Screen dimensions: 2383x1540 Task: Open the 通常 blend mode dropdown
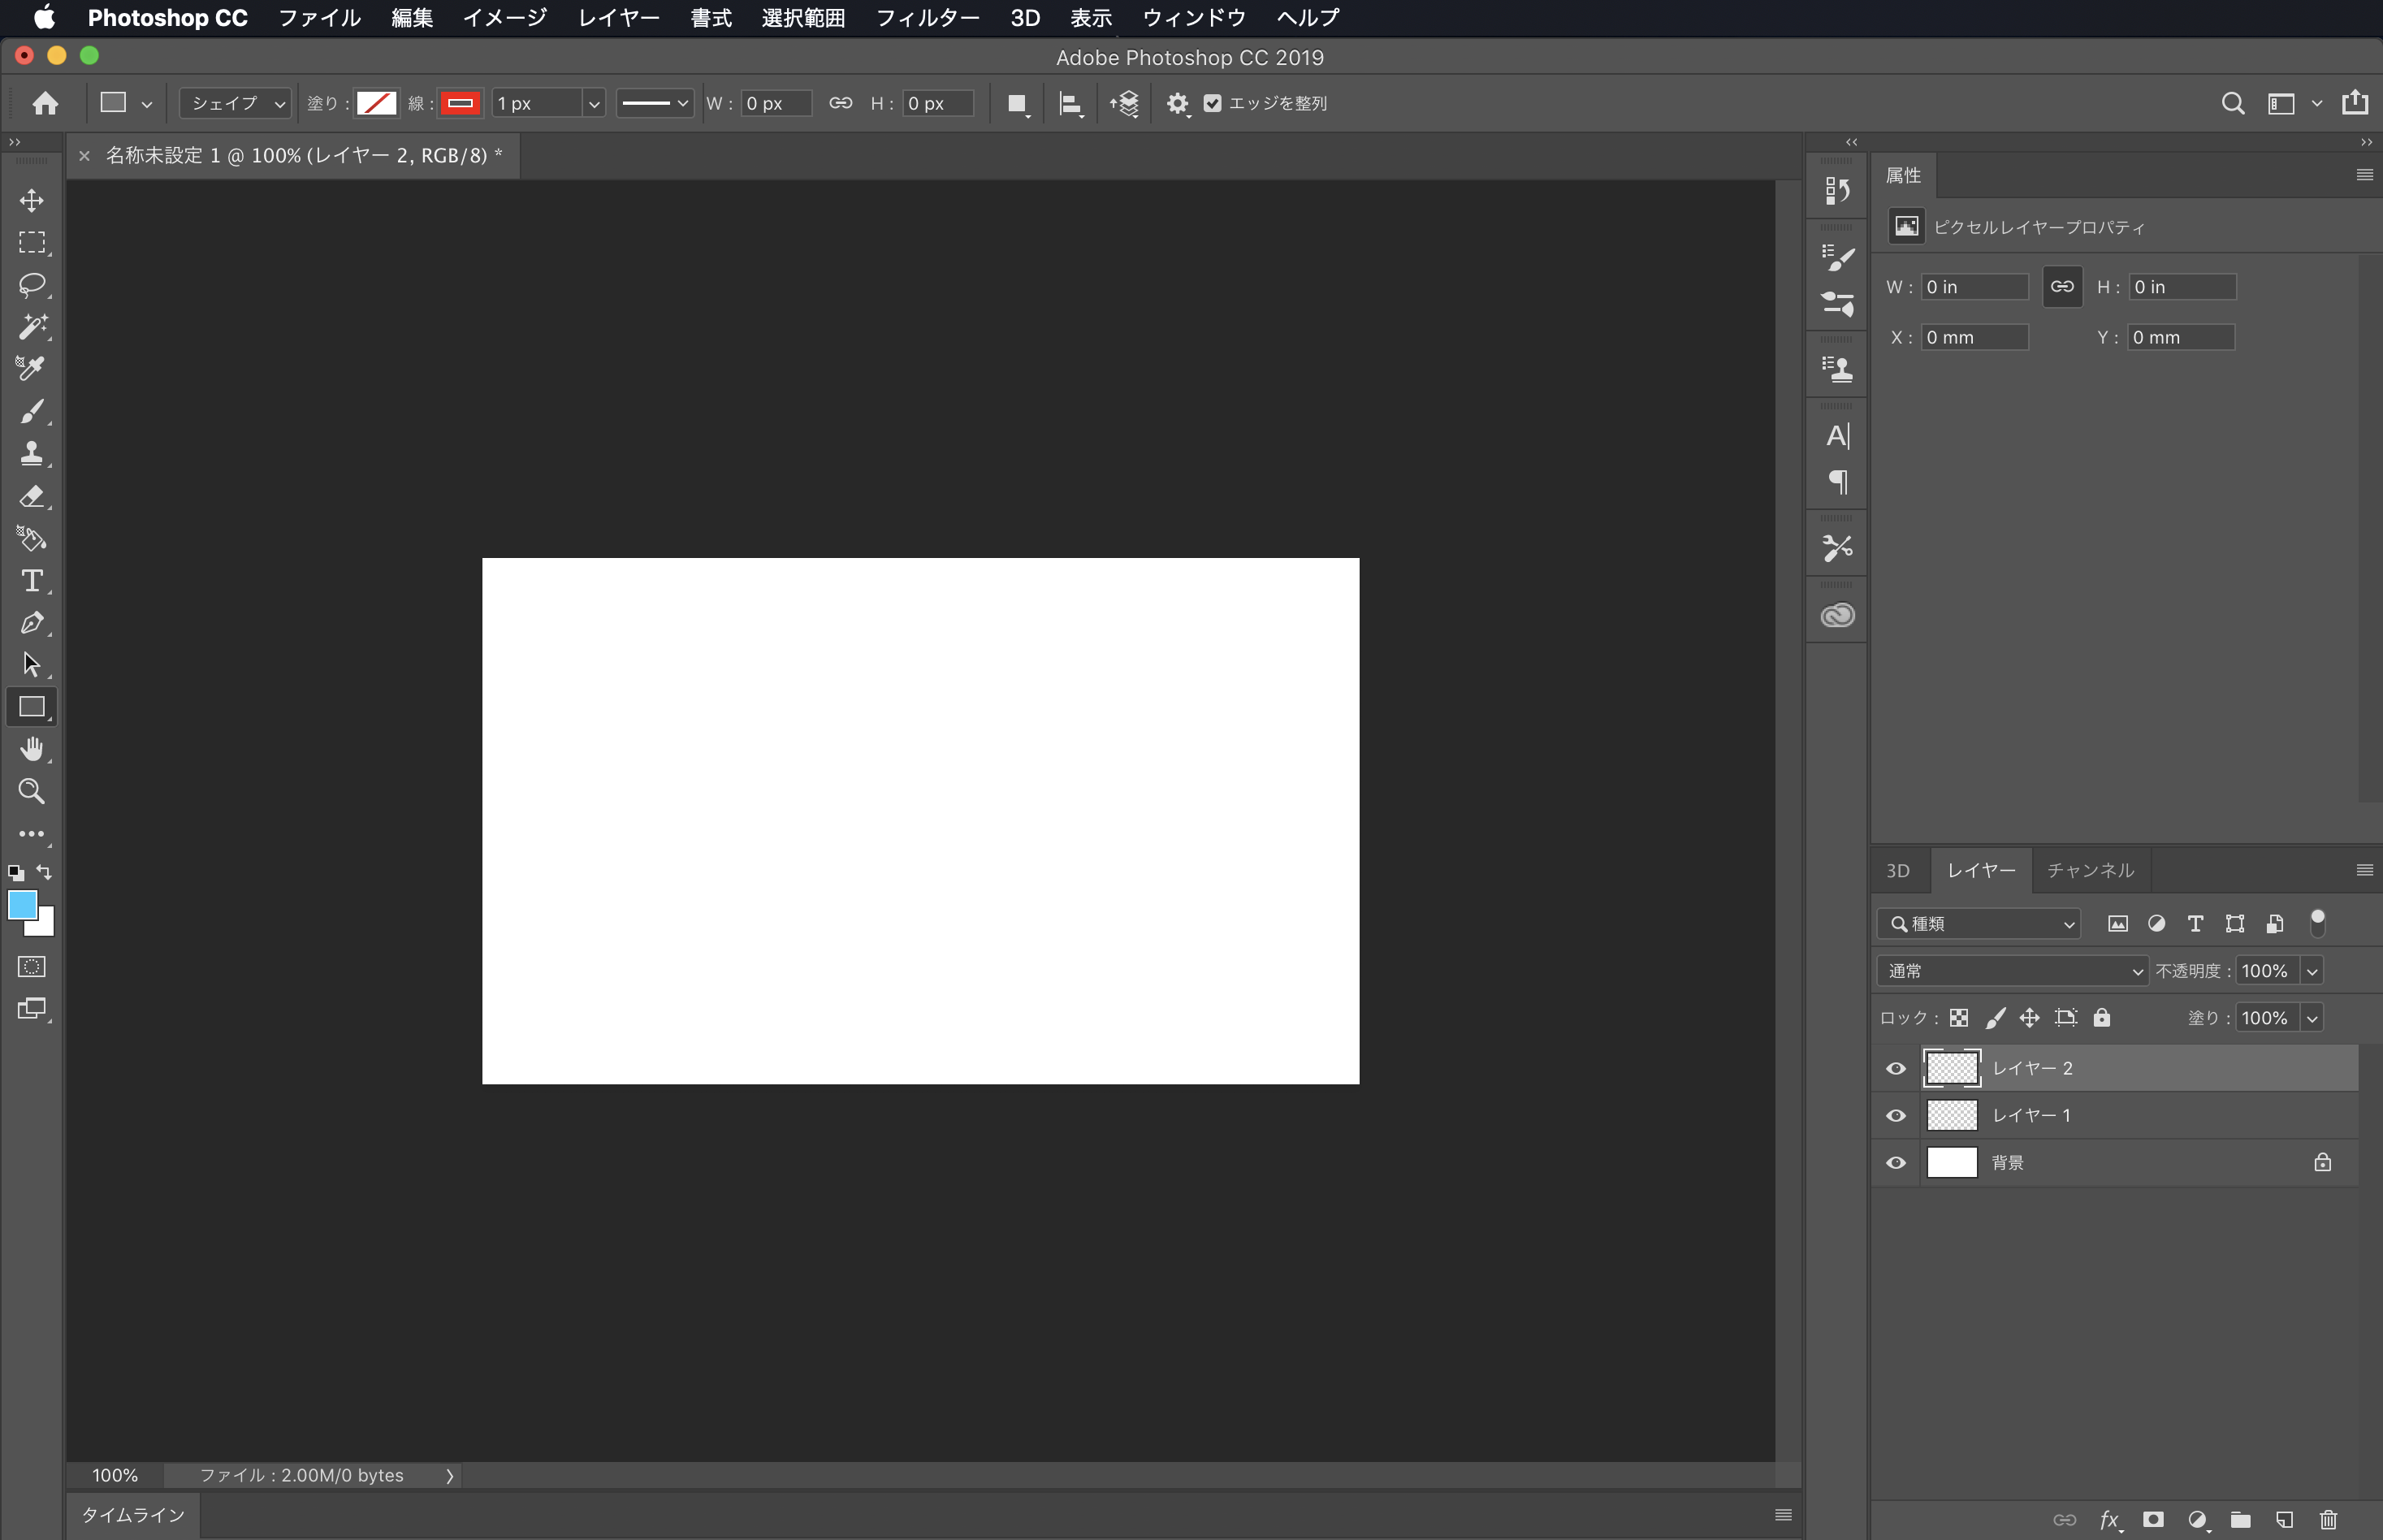tap(2012, 971)
